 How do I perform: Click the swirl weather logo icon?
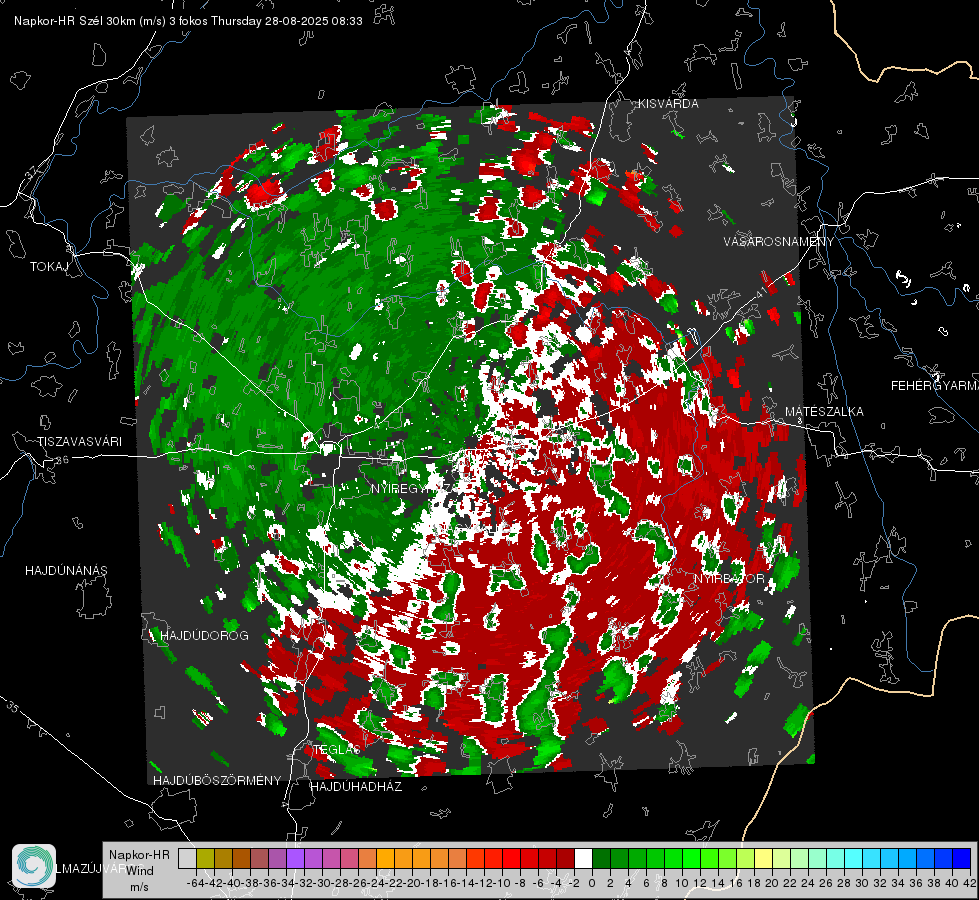pos(34,866)
